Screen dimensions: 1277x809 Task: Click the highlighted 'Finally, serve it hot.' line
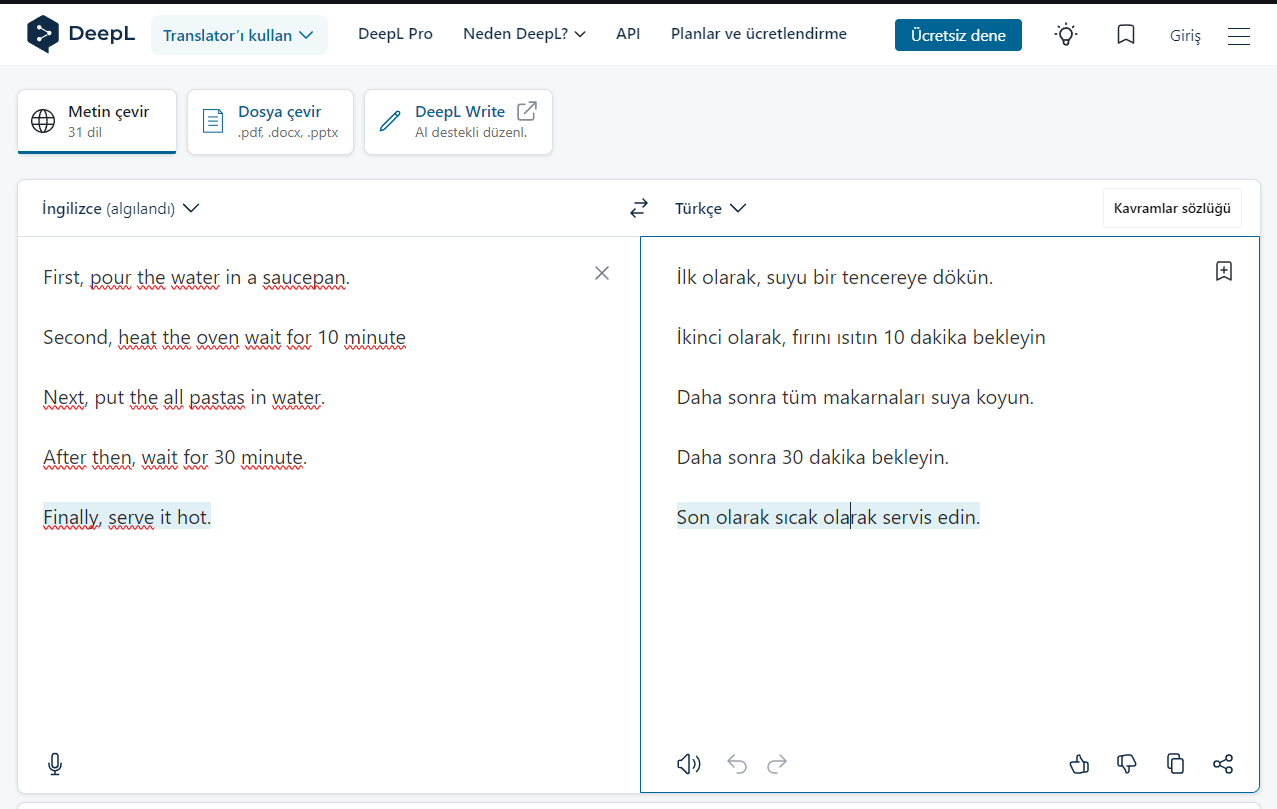127,517
